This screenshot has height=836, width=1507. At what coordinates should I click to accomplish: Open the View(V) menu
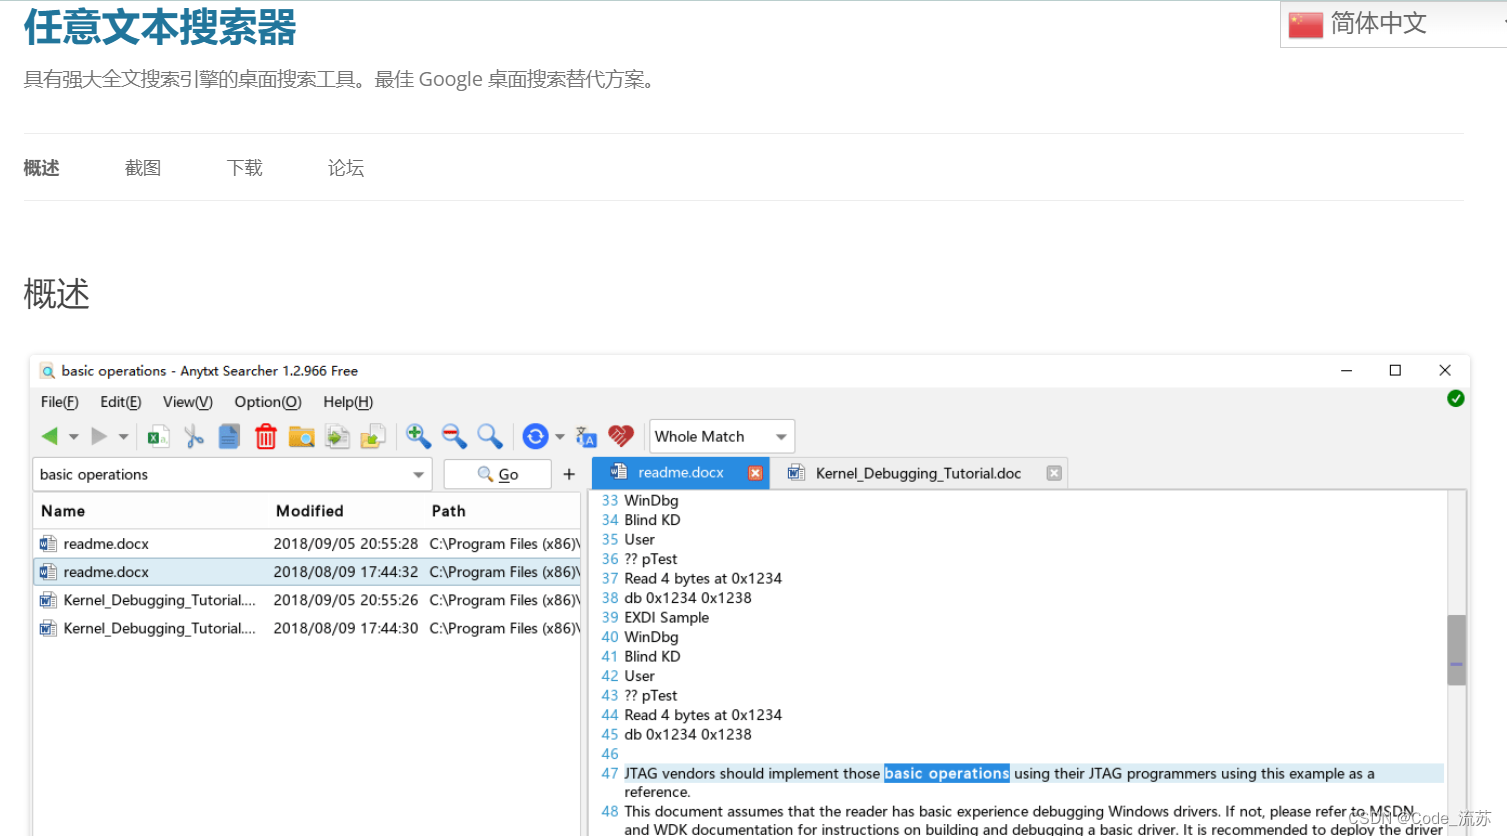click(188, 402)
